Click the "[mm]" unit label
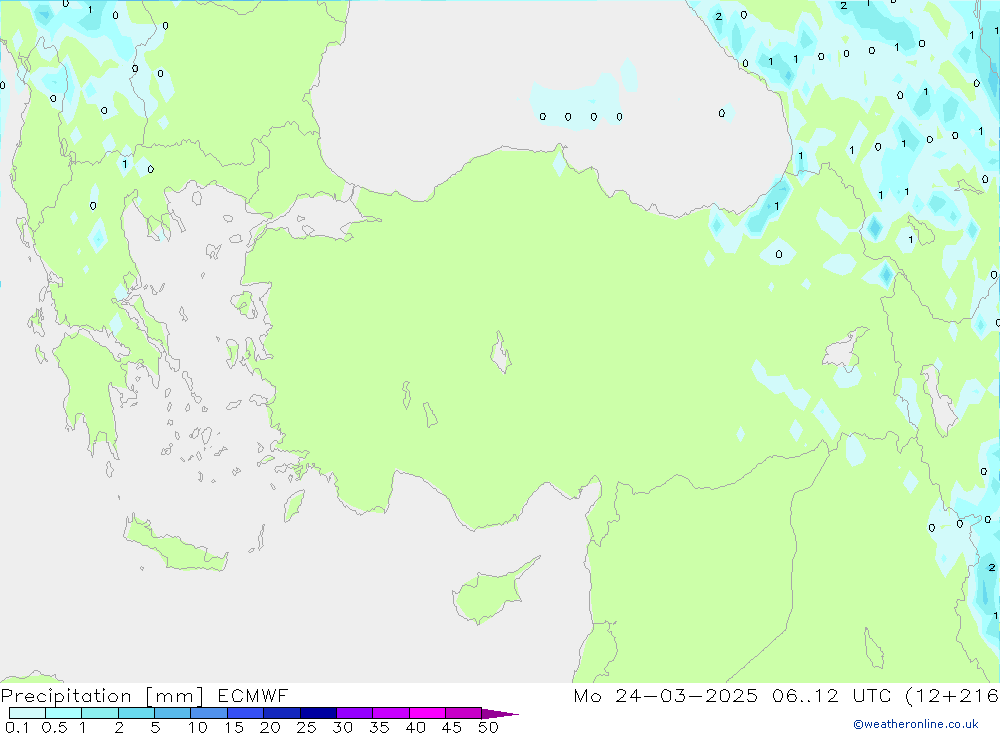 (175, 696)
